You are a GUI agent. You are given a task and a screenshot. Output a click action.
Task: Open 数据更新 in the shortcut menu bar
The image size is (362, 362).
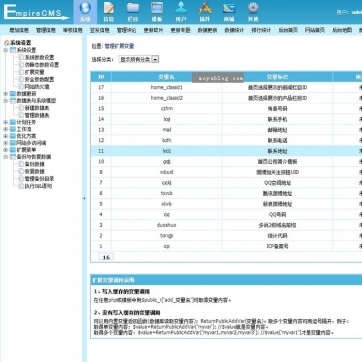pyautogui.click(x=207, y=30)
